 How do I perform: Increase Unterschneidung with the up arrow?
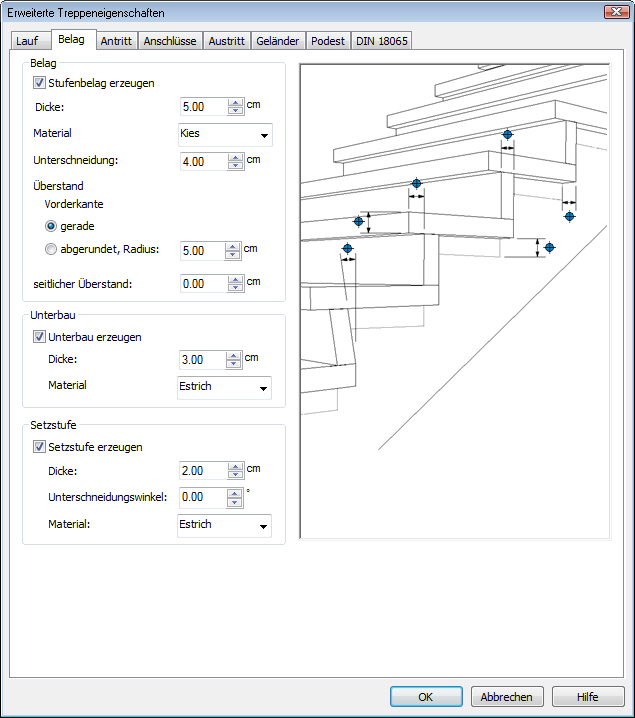pos(236,158)
